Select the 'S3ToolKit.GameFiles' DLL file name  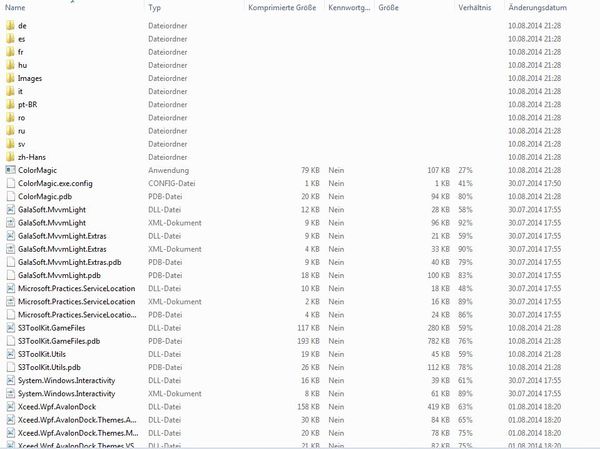[51, 328]
